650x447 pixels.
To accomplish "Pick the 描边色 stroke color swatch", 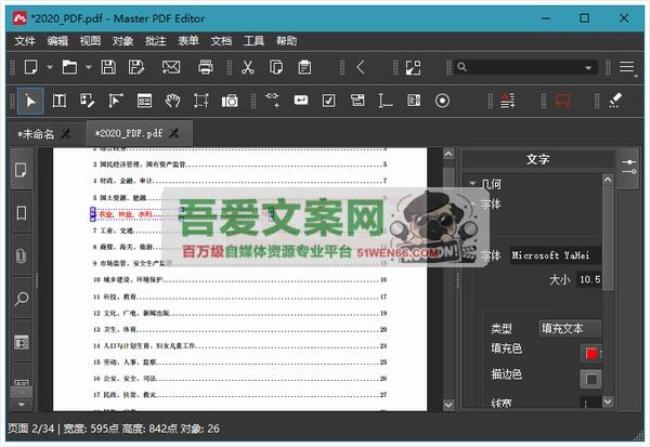I will coord(591,379).
